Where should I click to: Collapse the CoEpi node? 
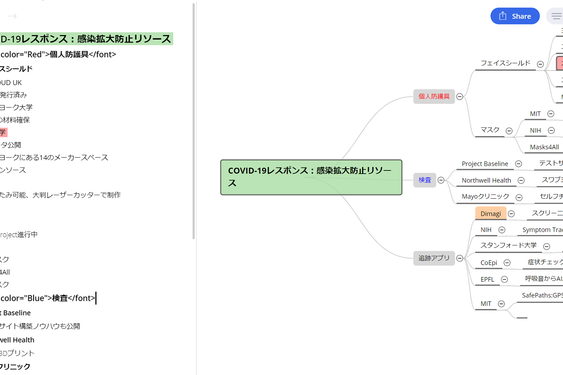tap(507, 263)
